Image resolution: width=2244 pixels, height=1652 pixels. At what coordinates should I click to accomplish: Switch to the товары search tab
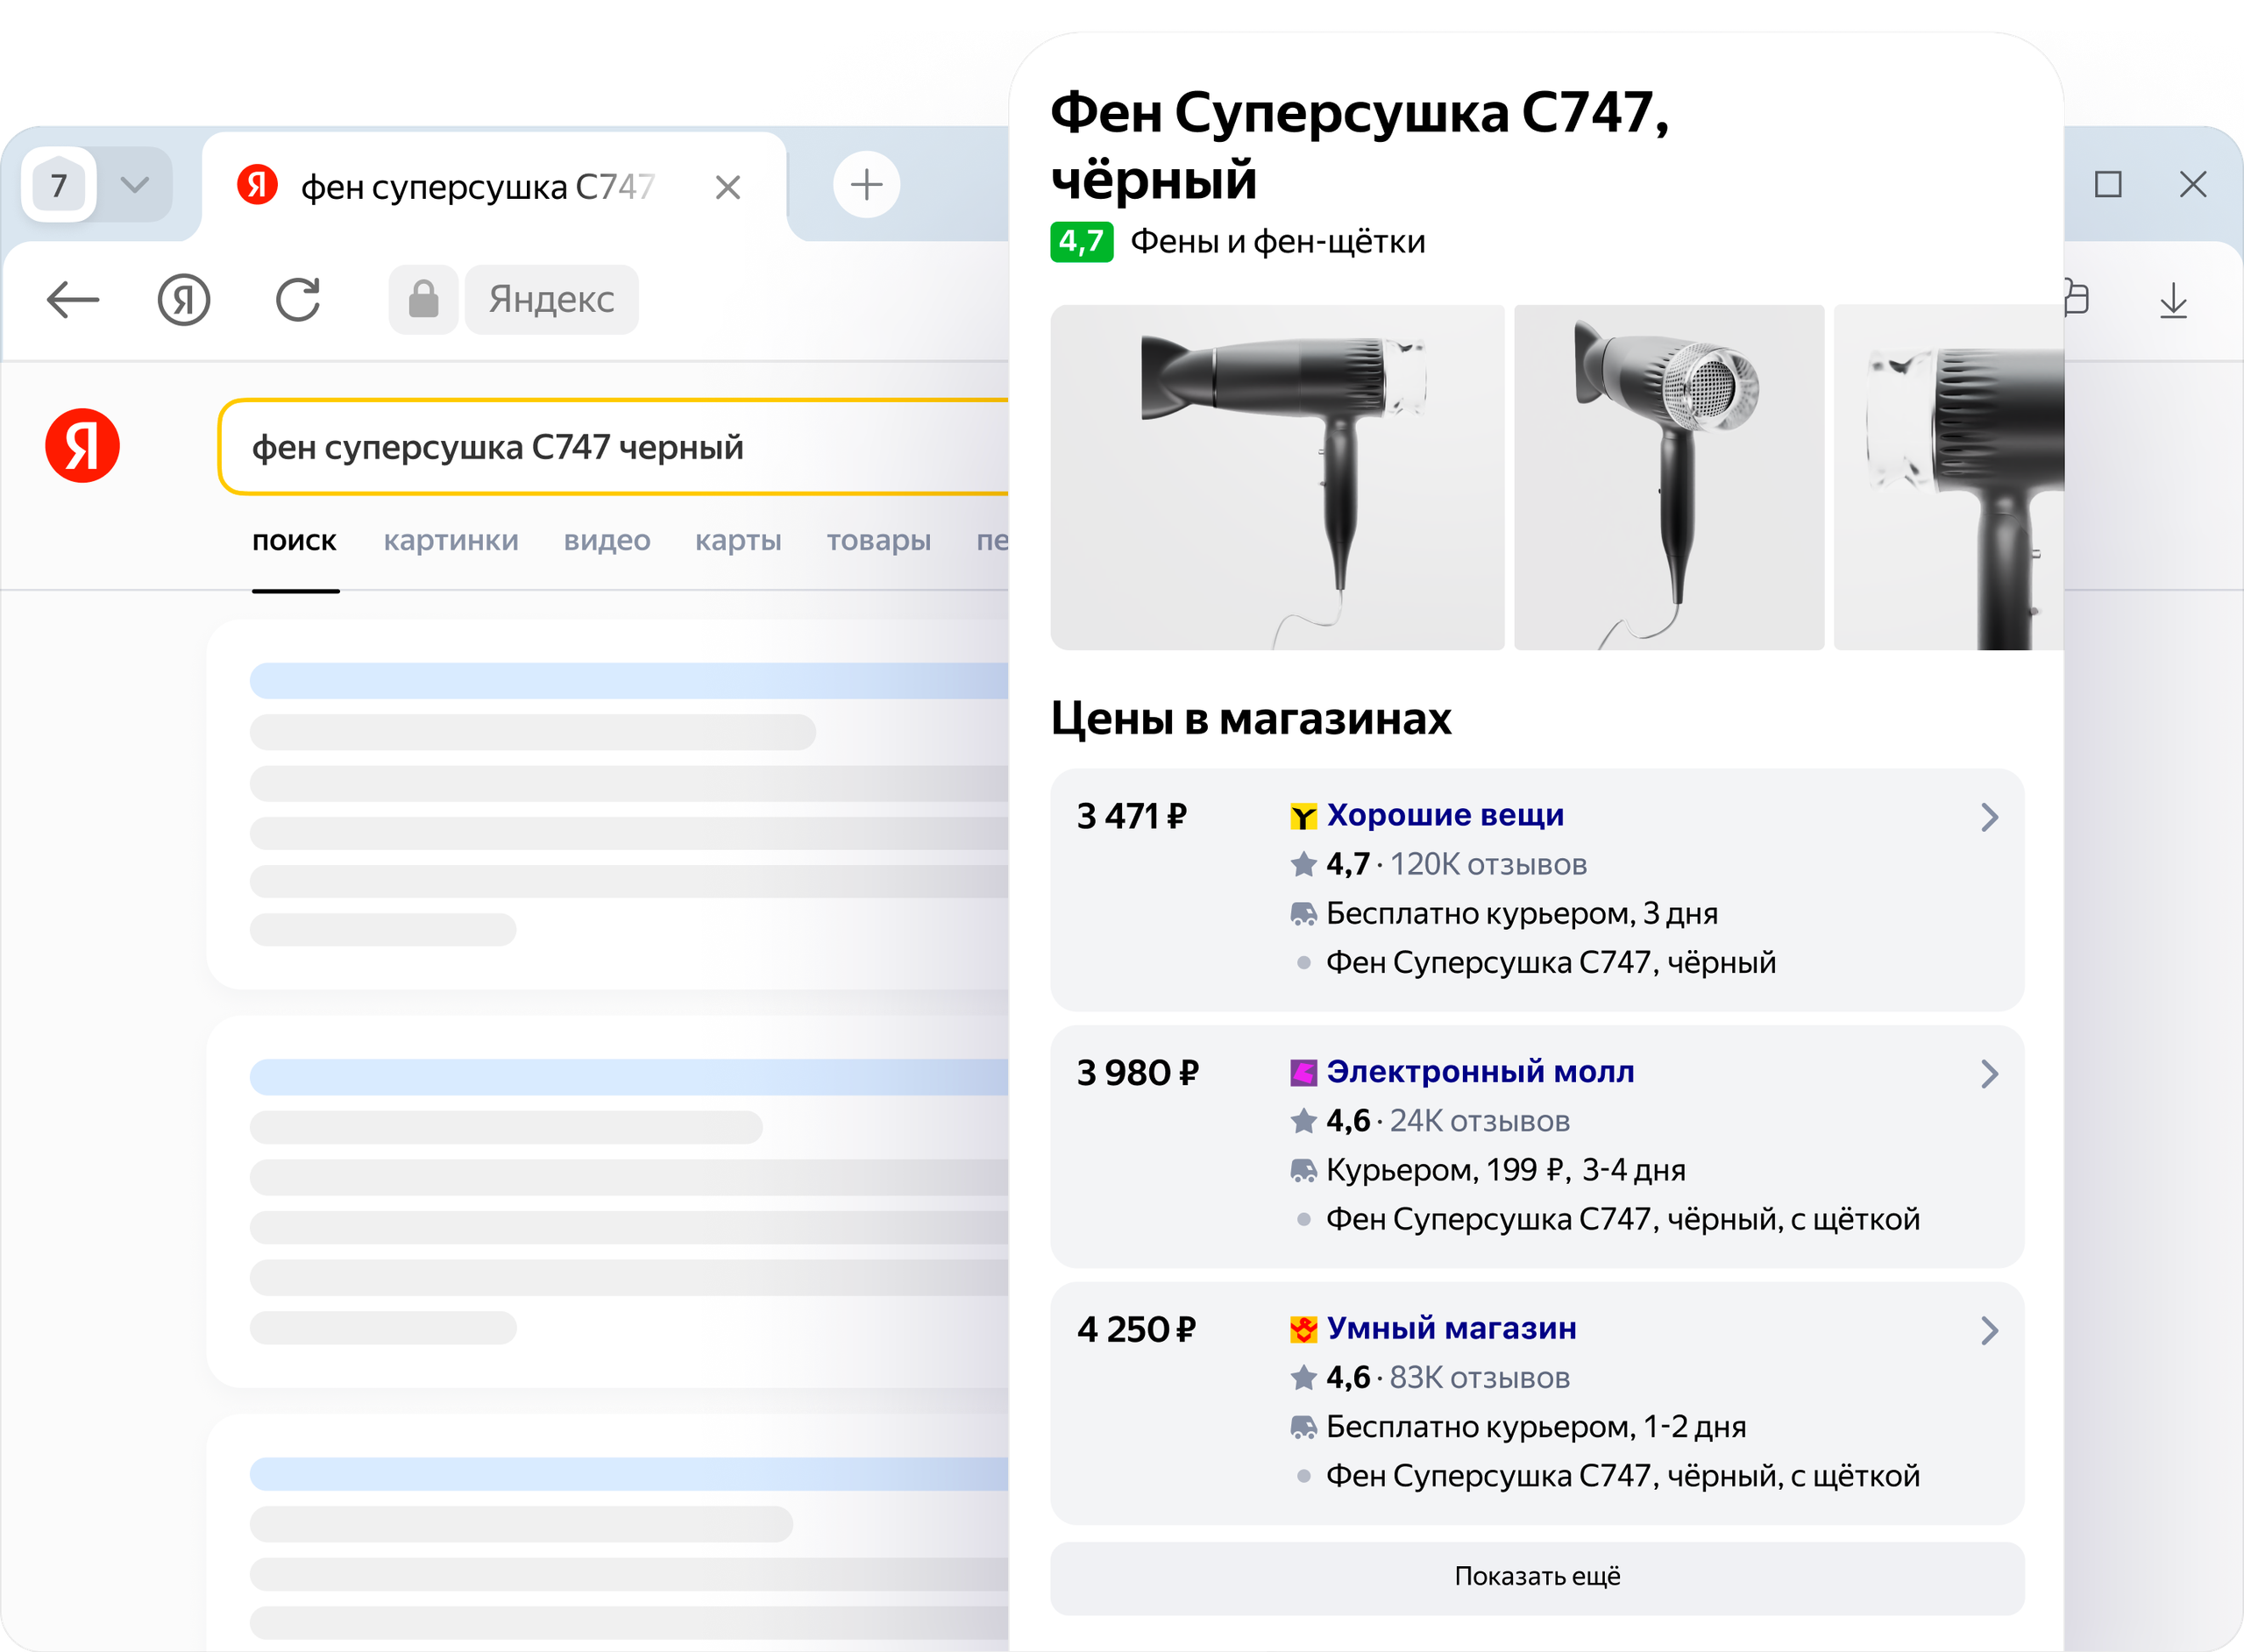click(x=878, y=541)
